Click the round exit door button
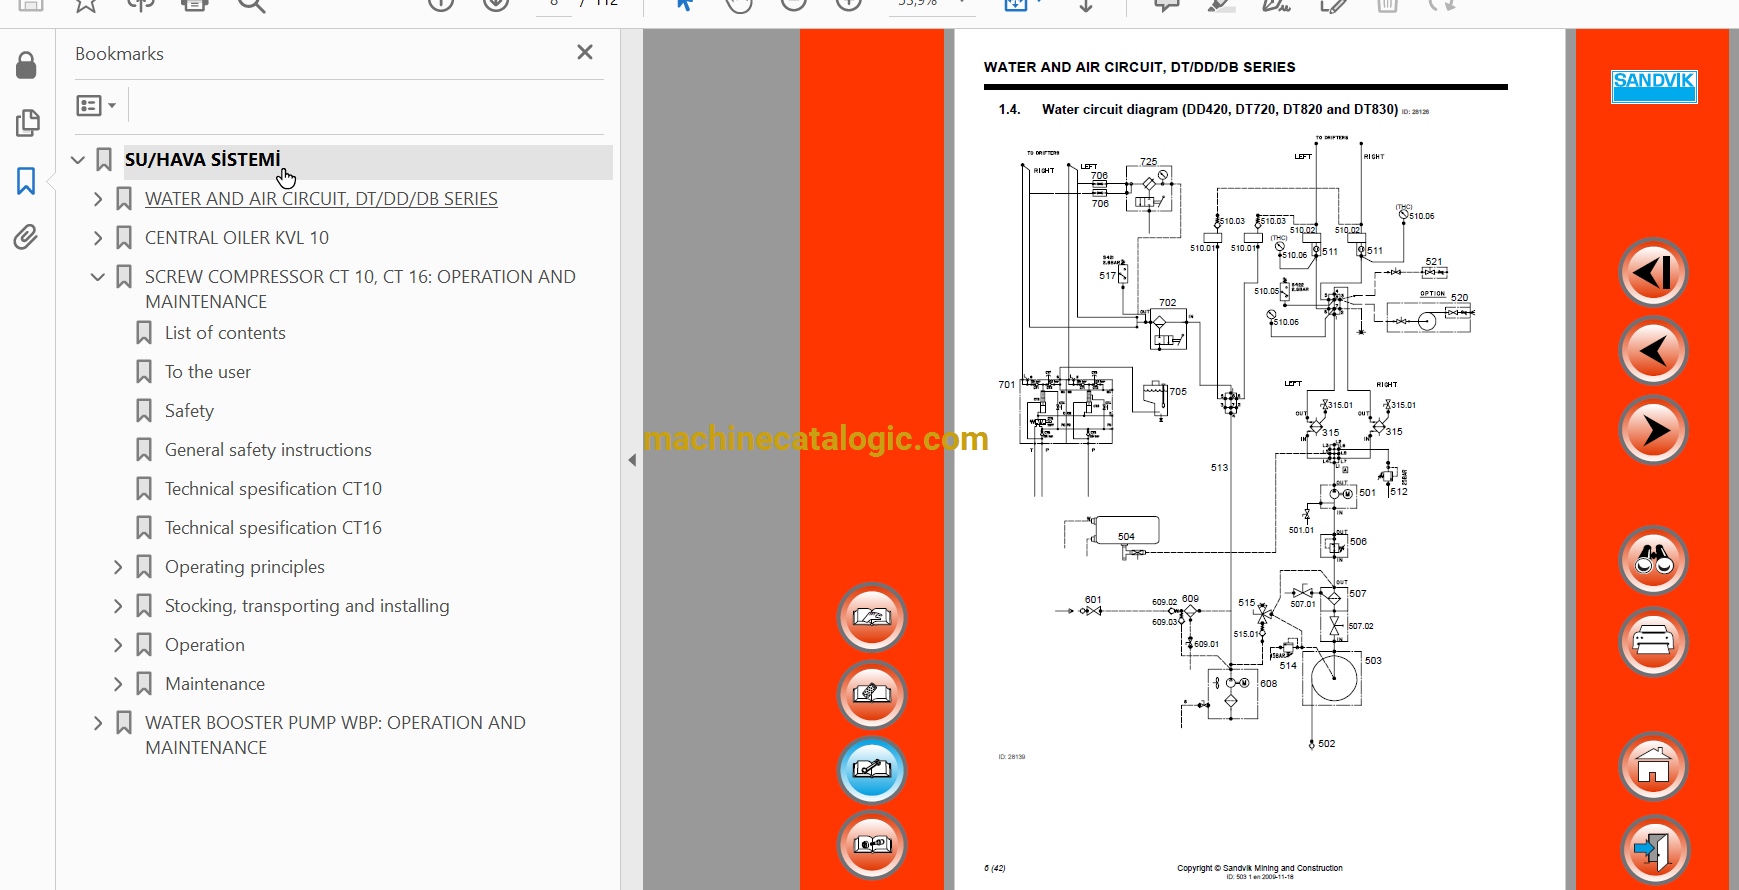 [1653, 850]
